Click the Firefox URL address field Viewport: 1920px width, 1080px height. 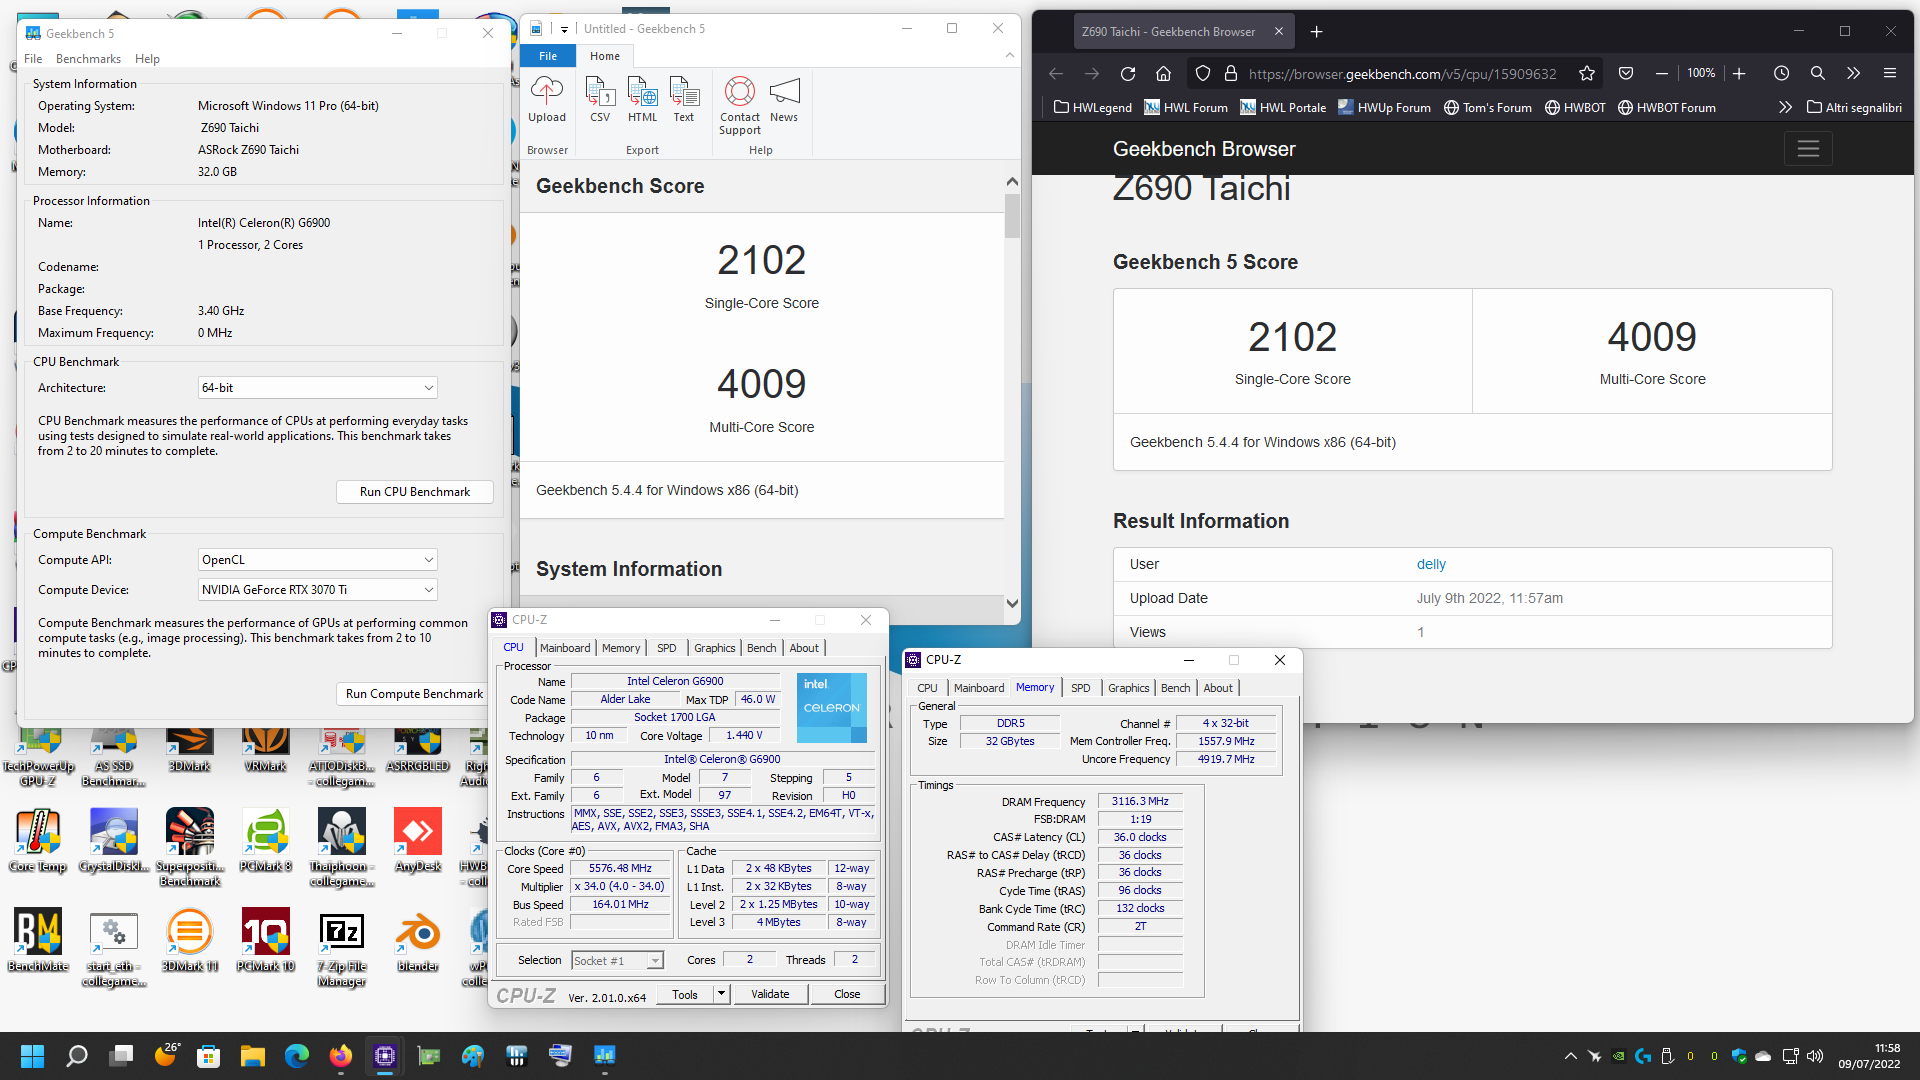click(x=1403, y=73)
